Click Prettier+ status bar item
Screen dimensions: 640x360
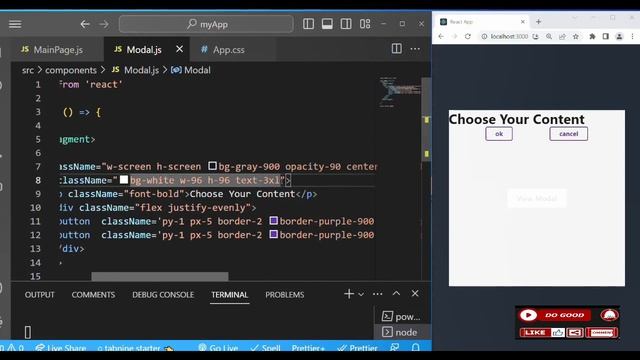tap(308, 348)
